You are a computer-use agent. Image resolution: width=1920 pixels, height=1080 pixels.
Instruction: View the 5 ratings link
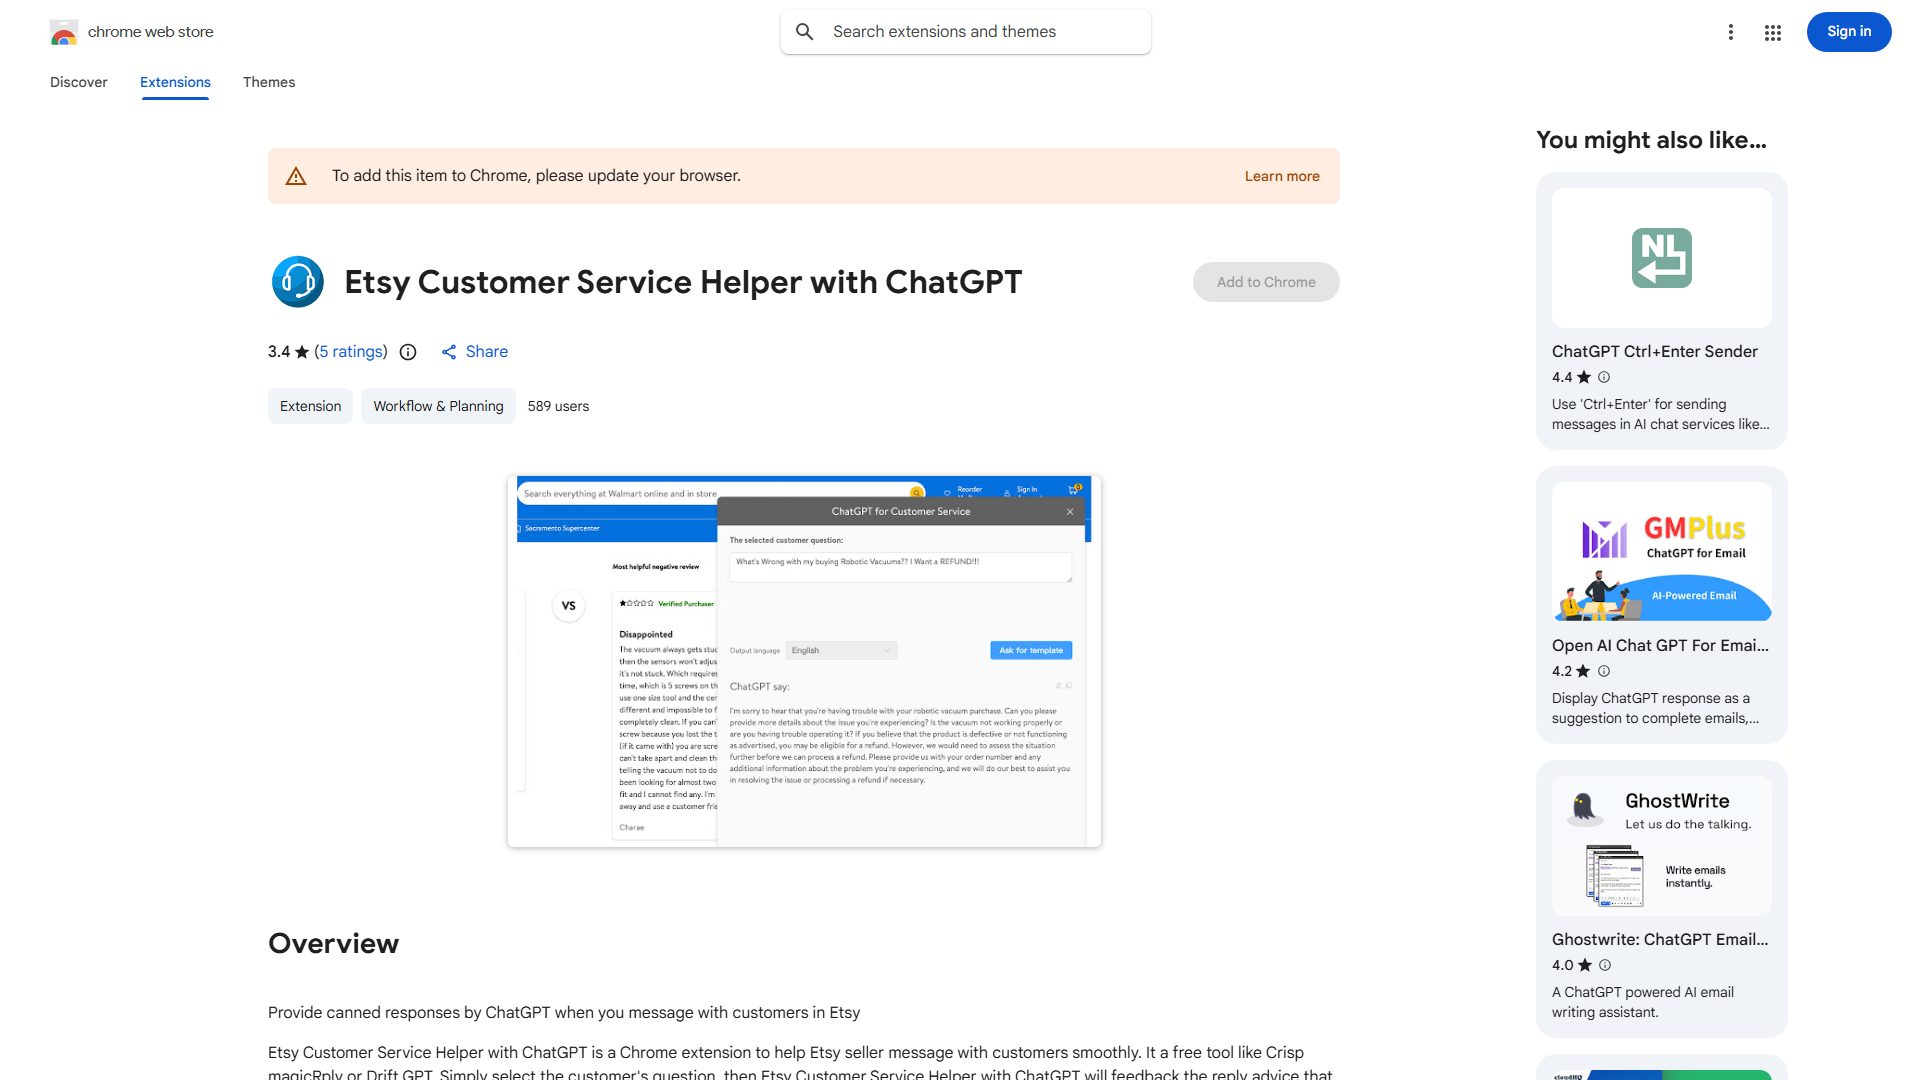[350, 352]
